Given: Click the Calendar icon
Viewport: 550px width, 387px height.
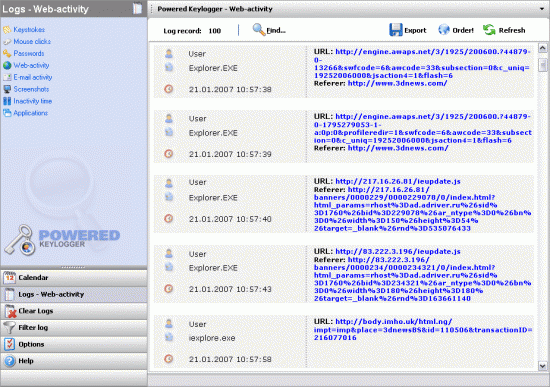Looking at the screenshot, I should coord(9,278).
